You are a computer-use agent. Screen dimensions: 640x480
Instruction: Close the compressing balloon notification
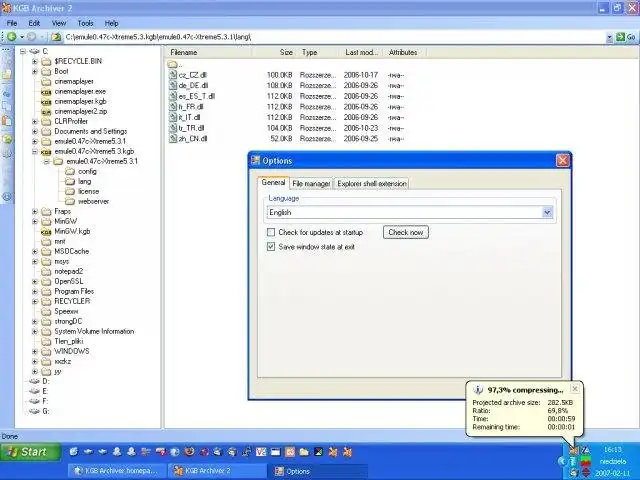point(575,389)
